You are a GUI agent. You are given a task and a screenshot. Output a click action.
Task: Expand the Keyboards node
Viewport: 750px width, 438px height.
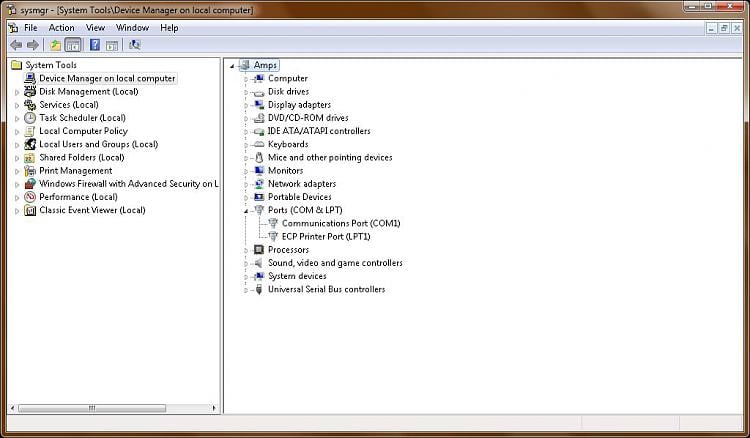tap(246, 145)
